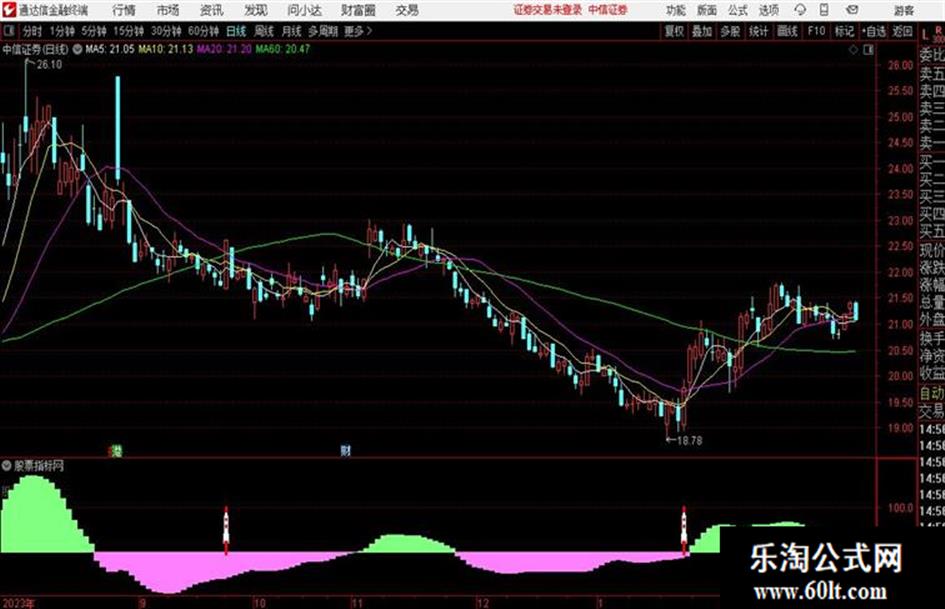Click the MA60: 20.47 indicator value

282,49
